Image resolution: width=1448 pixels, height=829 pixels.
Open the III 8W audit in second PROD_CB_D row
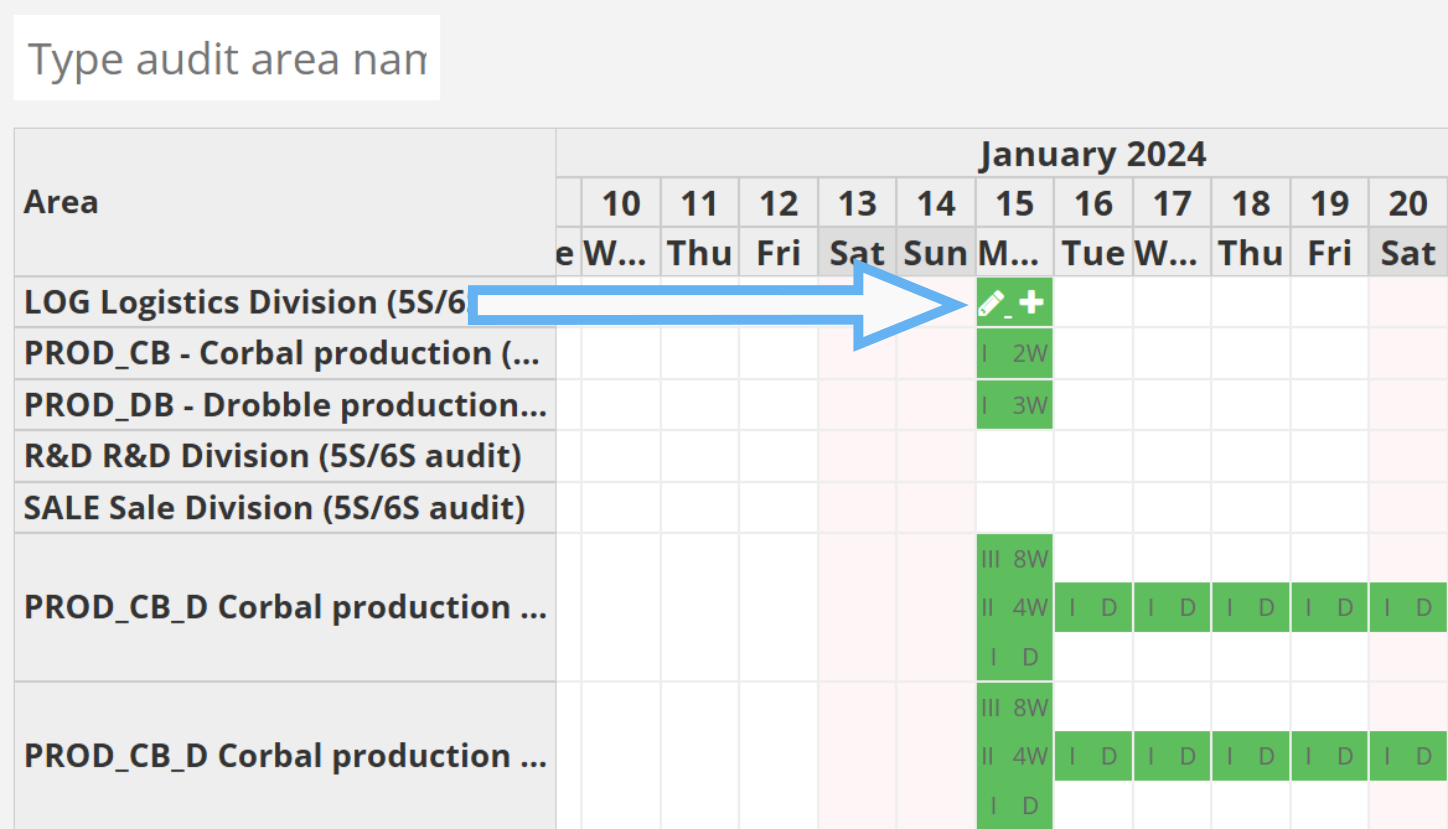click(x=1014, y=708)
